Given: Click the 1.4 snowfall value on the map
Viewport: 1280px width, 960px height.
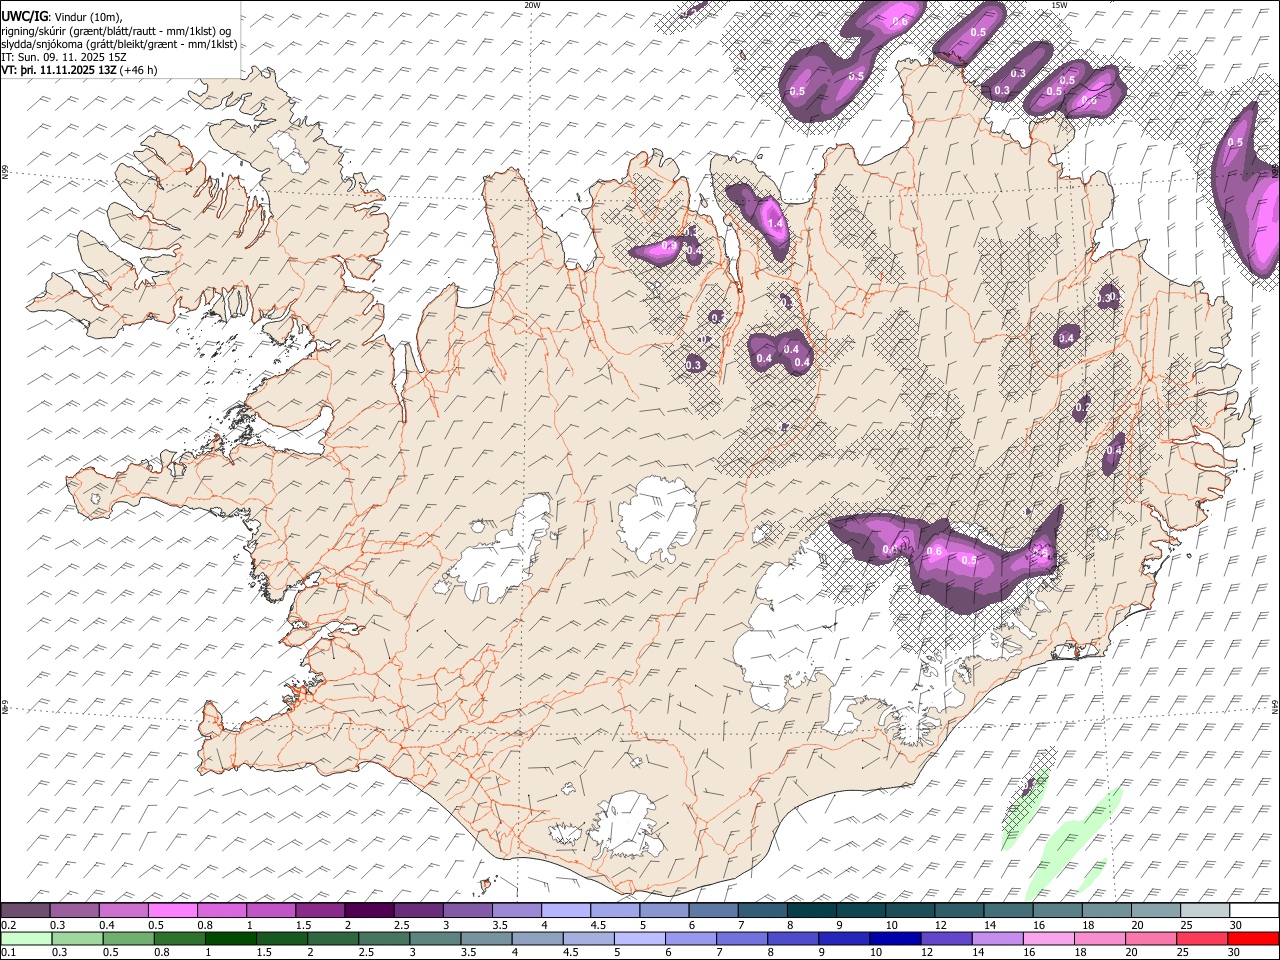Looking at the screenshot, I should pyautogui.click(x=775, y=224).
